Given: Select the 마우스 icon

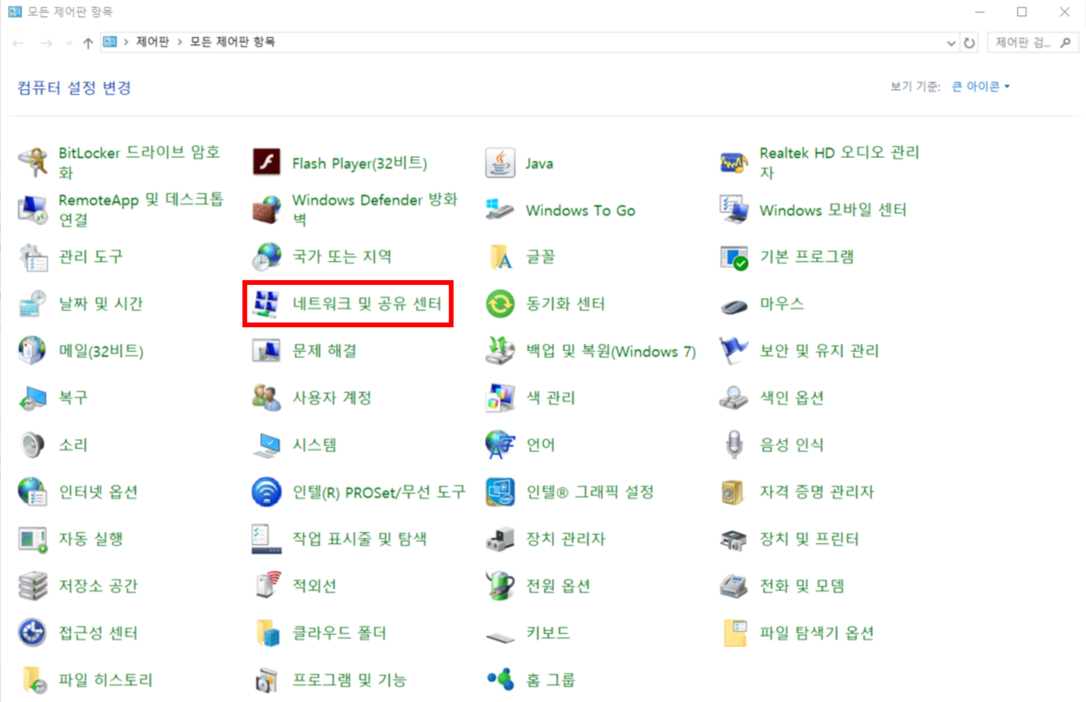Looking at the screenshot, I should pos(734,305).
